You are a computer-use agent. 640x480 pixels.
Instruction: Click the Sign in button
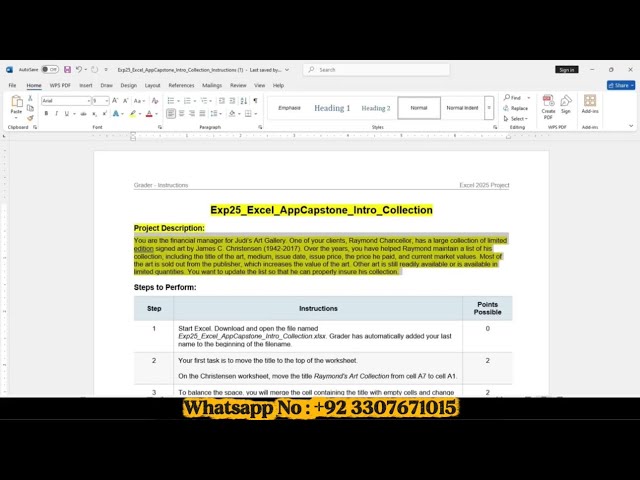tap(567, 70)
